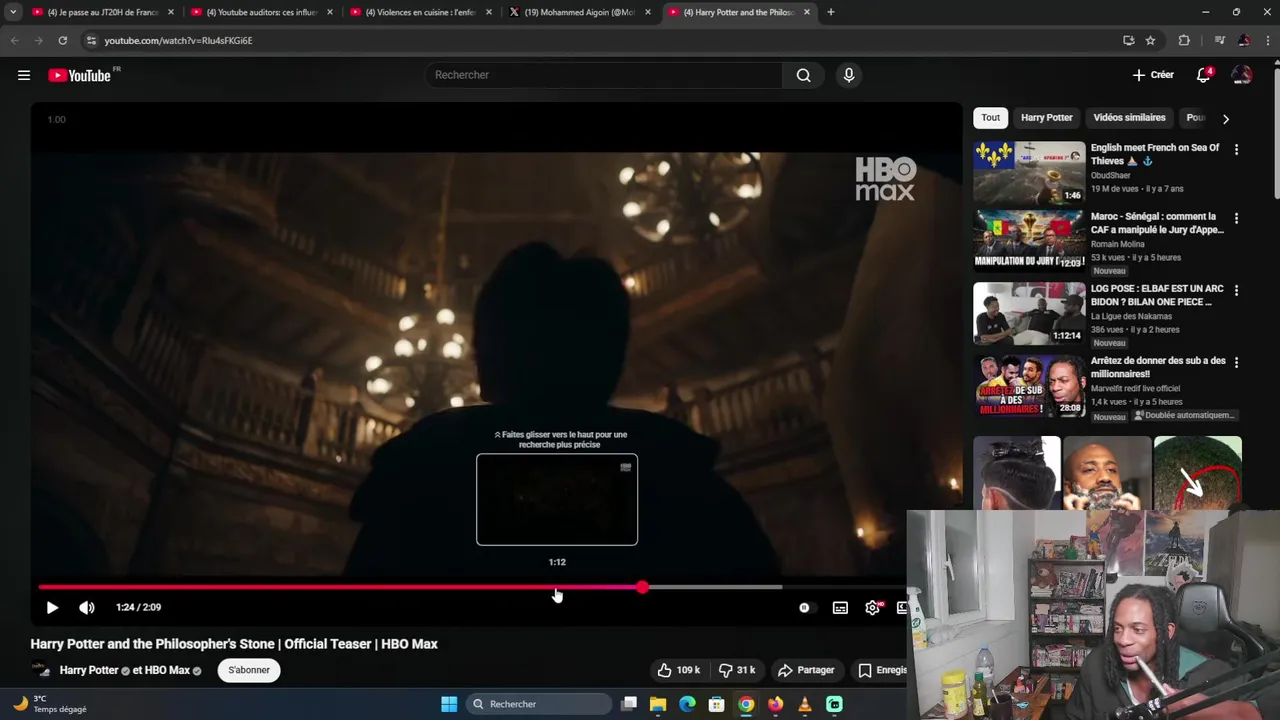
Task: Open options for Maroc - Sénégal video
Action: (x=1236, y=218)
